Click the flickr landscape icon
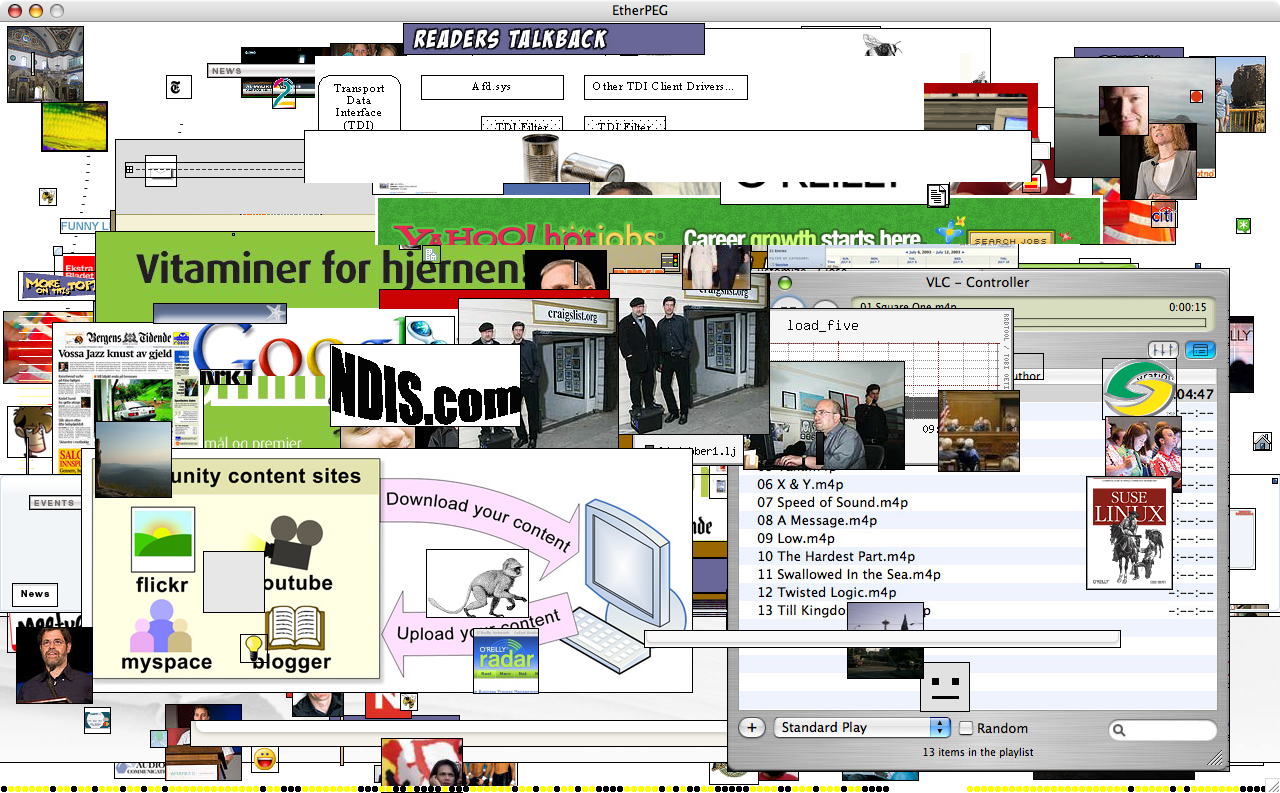The width and height of the screenshot is (1280, 793). (163, 540)
